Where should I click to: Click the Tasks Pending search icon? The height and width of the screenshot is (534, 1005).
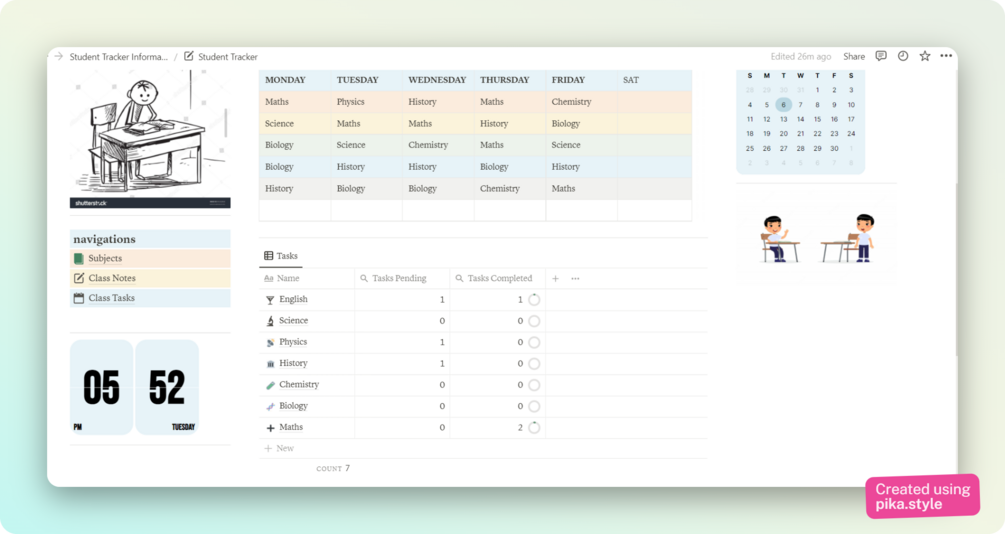tap(364, 278)
